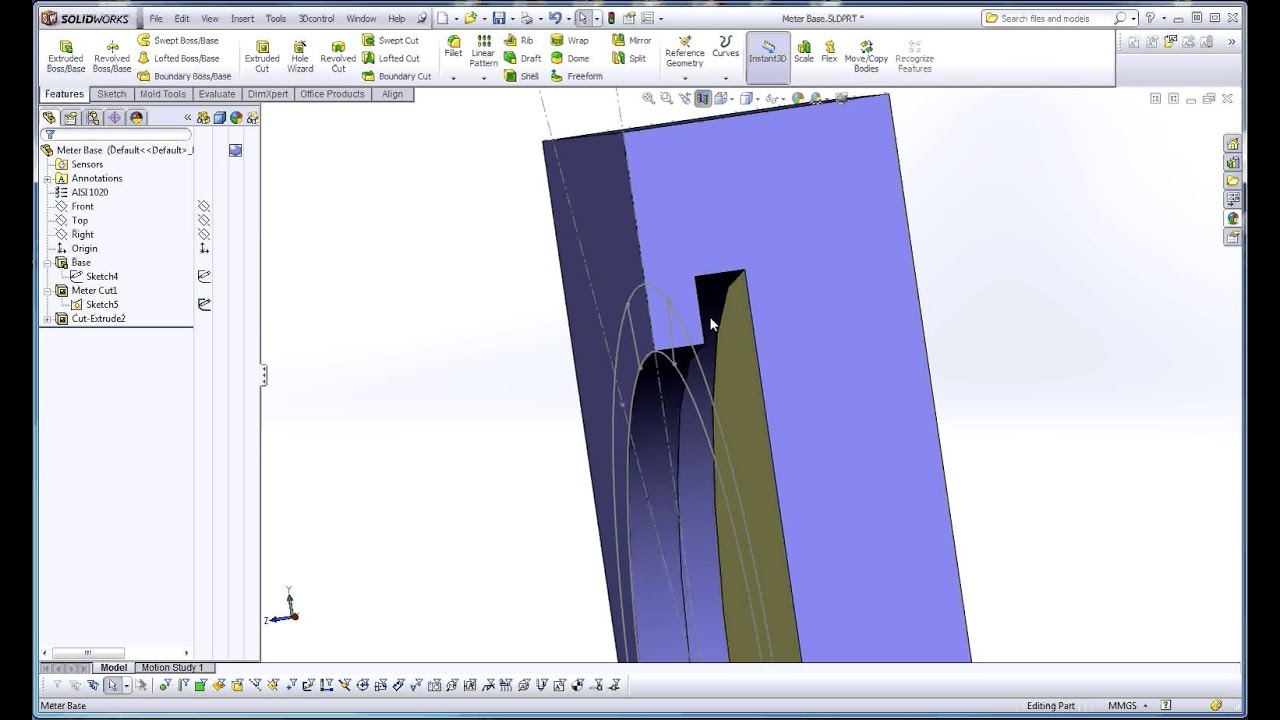Viewport: 1280px width, 720px height.
Task: Collapse the Meter Cut1 feature
Action: (47, 290)
